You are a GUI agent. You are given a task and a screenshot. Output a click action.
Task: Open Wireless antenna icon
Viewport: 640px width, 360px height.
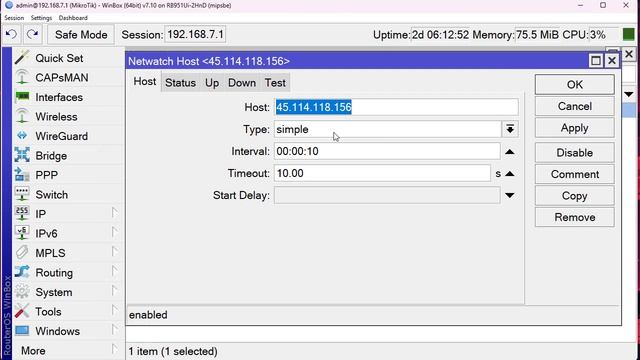click(x=22, y=117)
